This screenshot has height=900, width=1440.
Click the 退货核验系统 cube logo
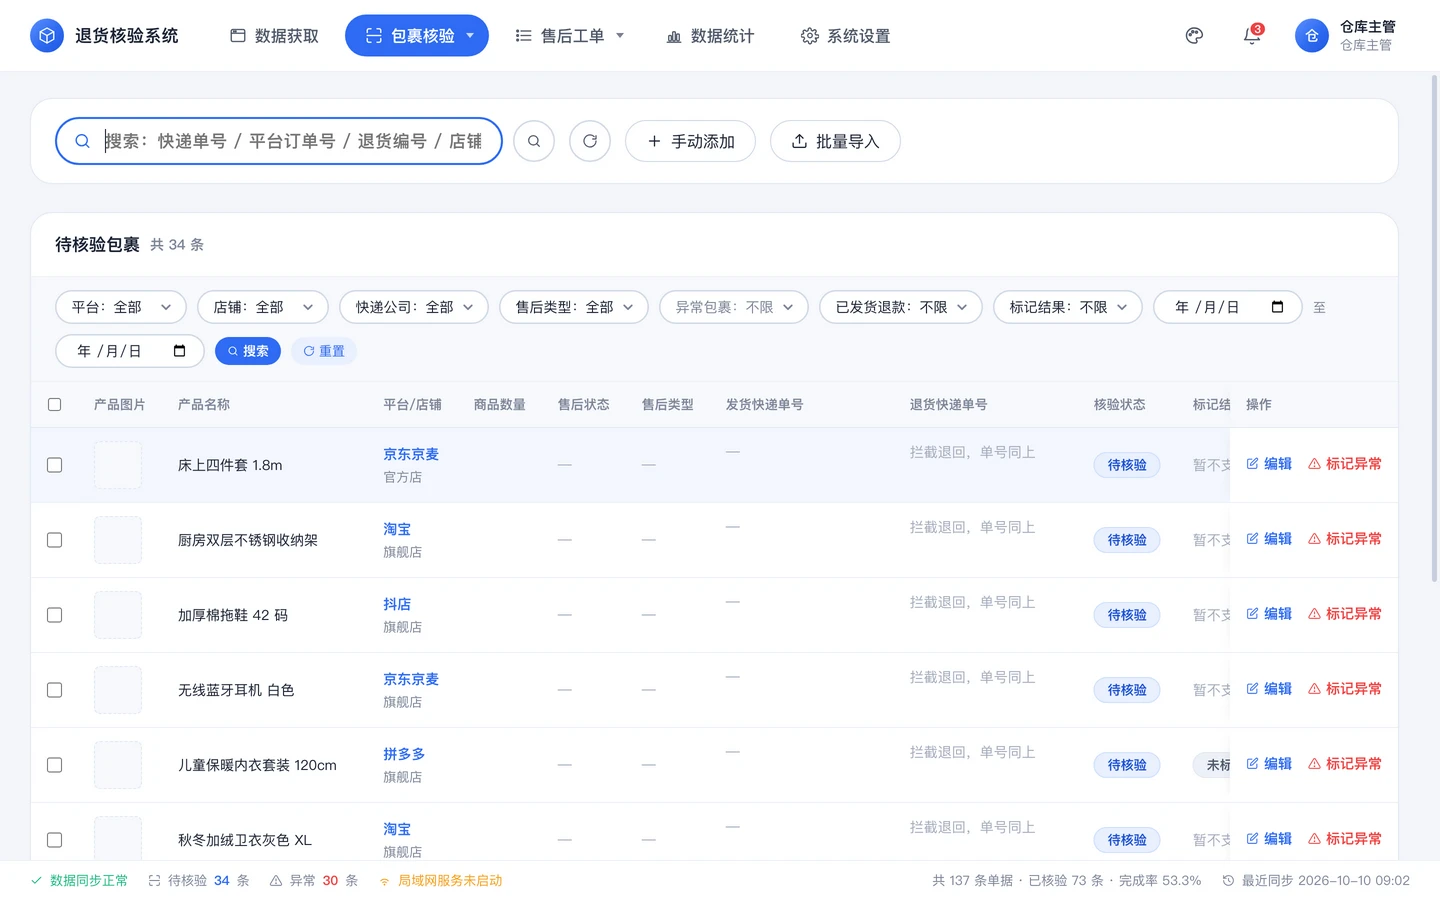[x=46, y=36]
